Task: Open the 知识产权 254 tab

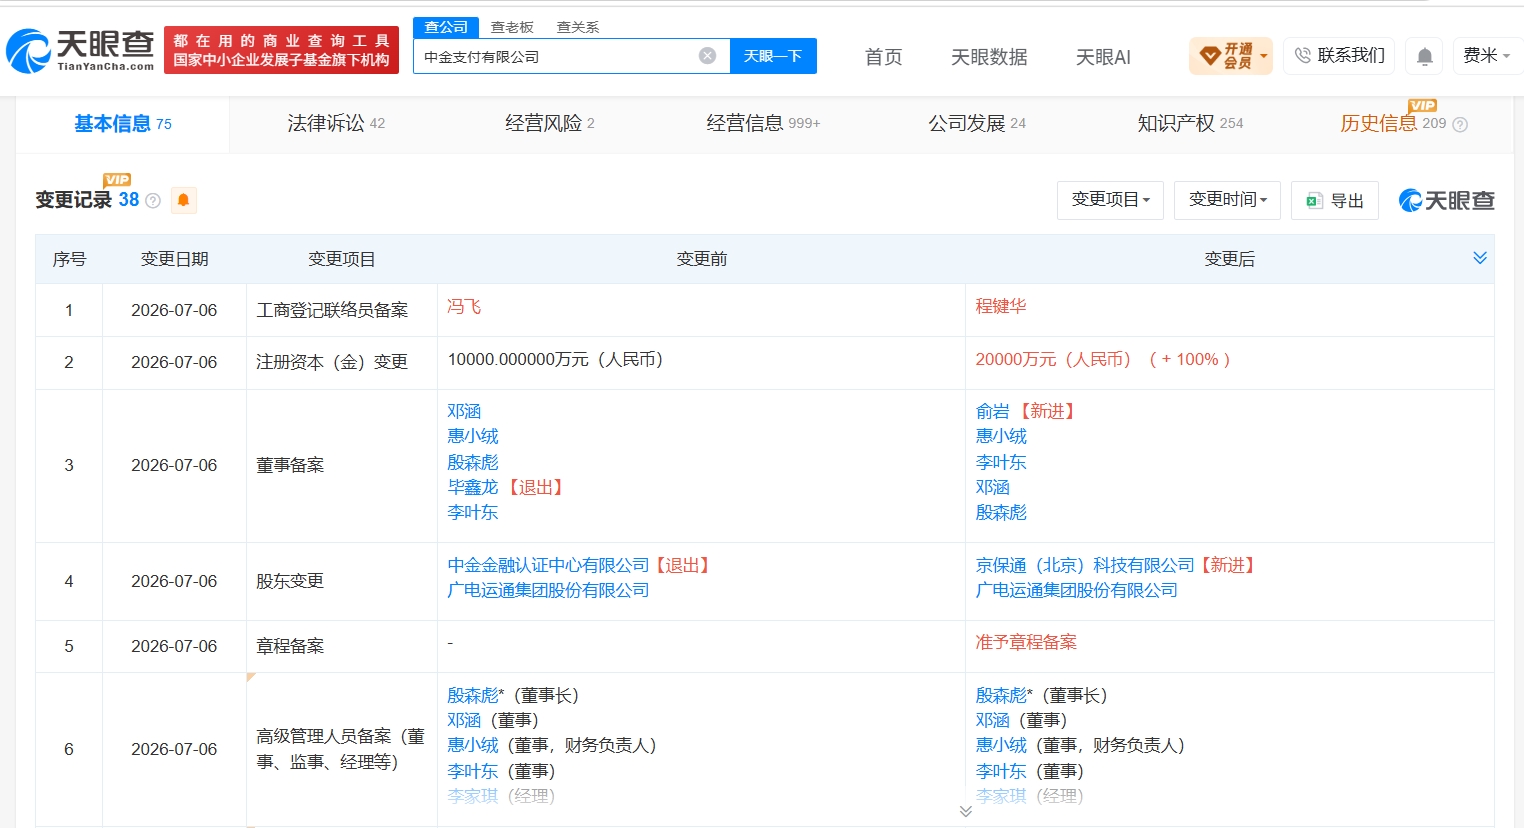Action: tap(1190, 124)
